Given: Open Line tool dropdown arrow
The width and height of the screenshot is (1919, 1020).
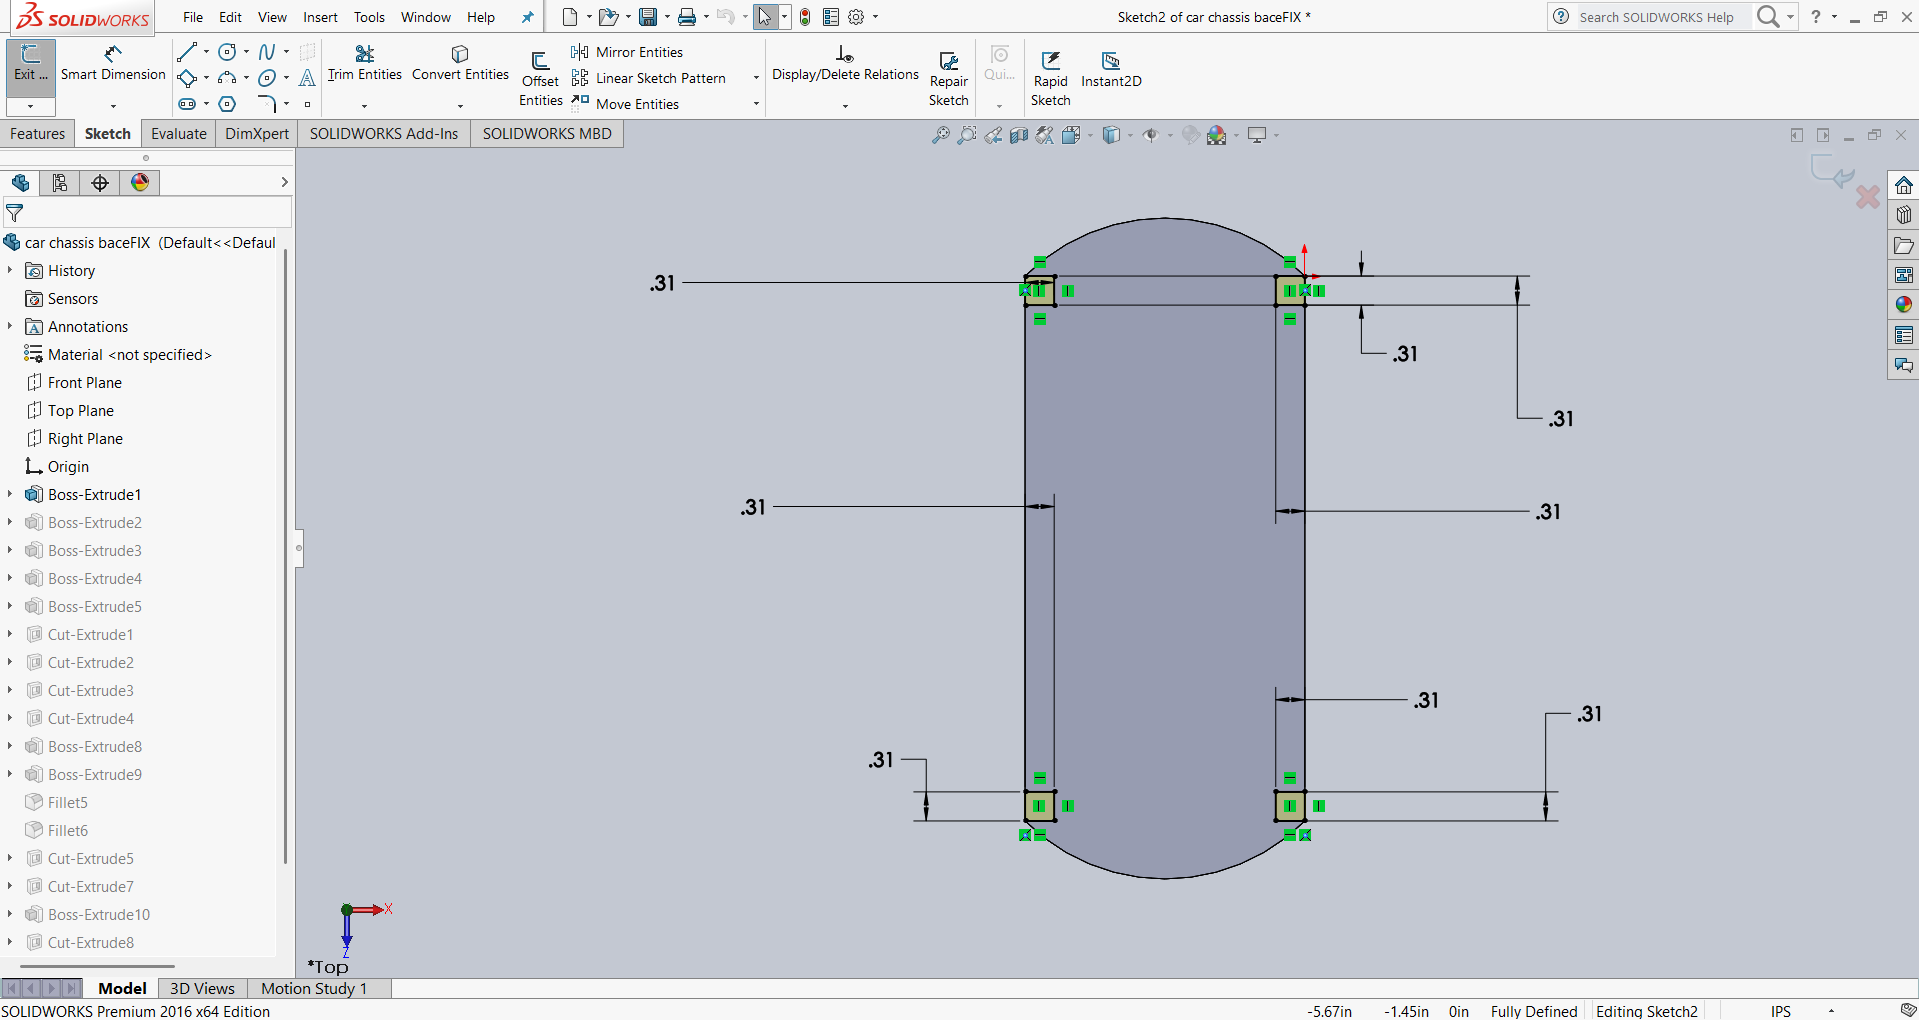Looking at the screenshot, I should coord(206,52).
